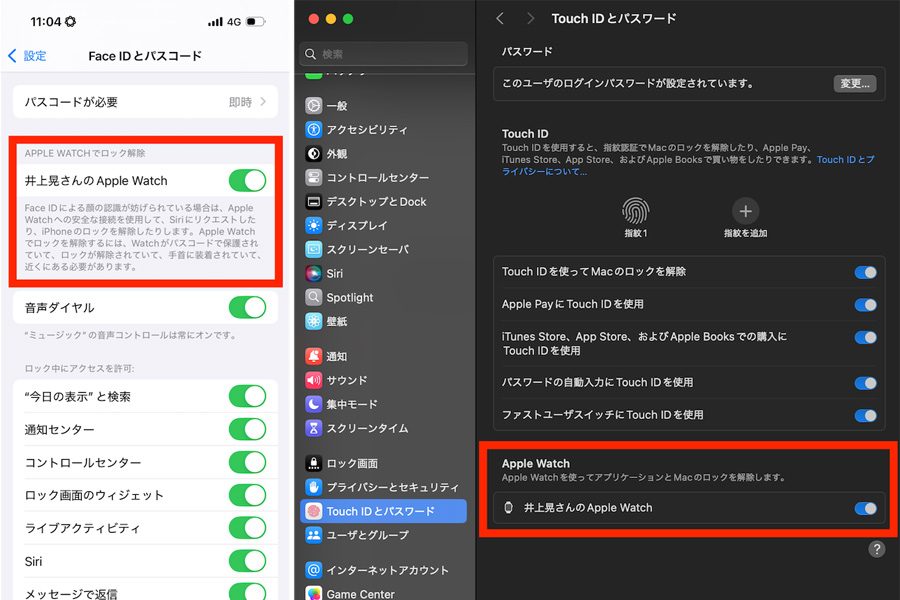Toggle 井上晃さんのApple Watch switch on iPhone
Screen dimensions: 900x600
[247, 180]
